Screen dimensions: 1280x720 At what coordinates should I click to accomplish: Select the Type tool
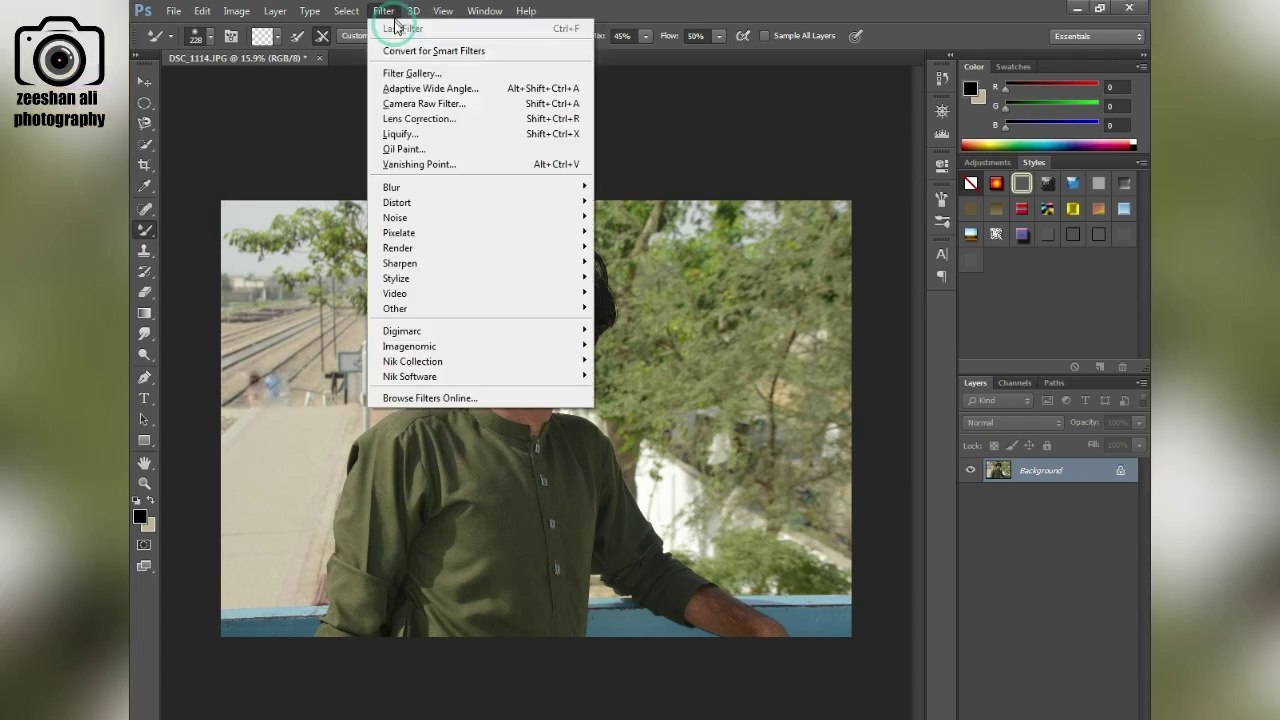pyautogui.click(x=144, y=398)
